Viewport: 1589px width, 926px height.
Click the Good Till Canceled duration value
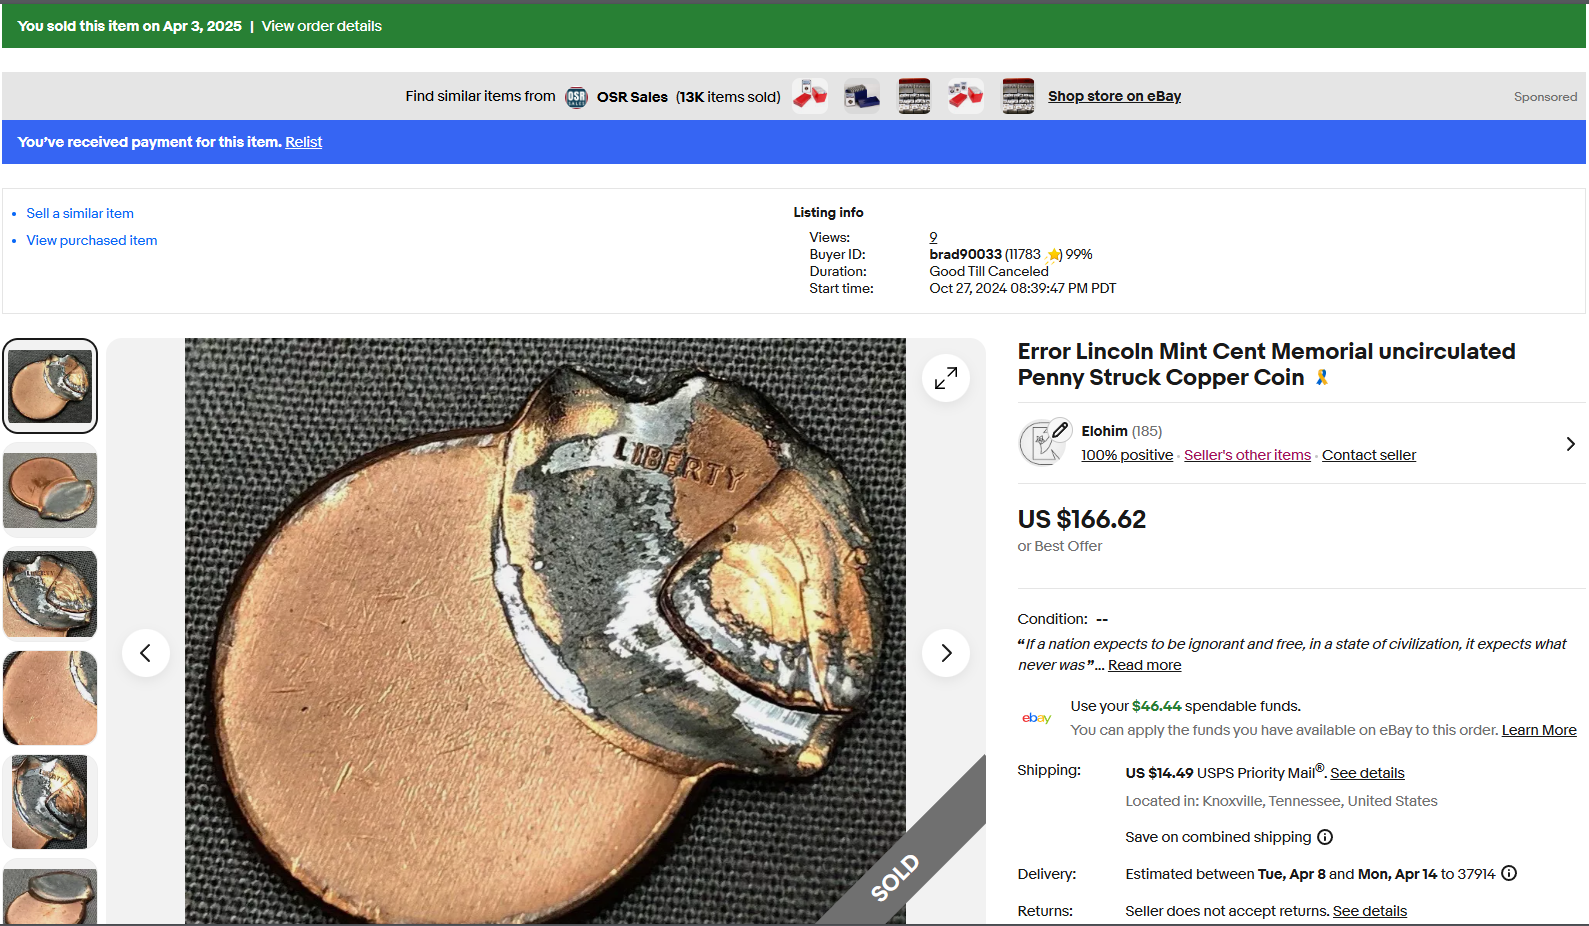[x=989, y=271]
